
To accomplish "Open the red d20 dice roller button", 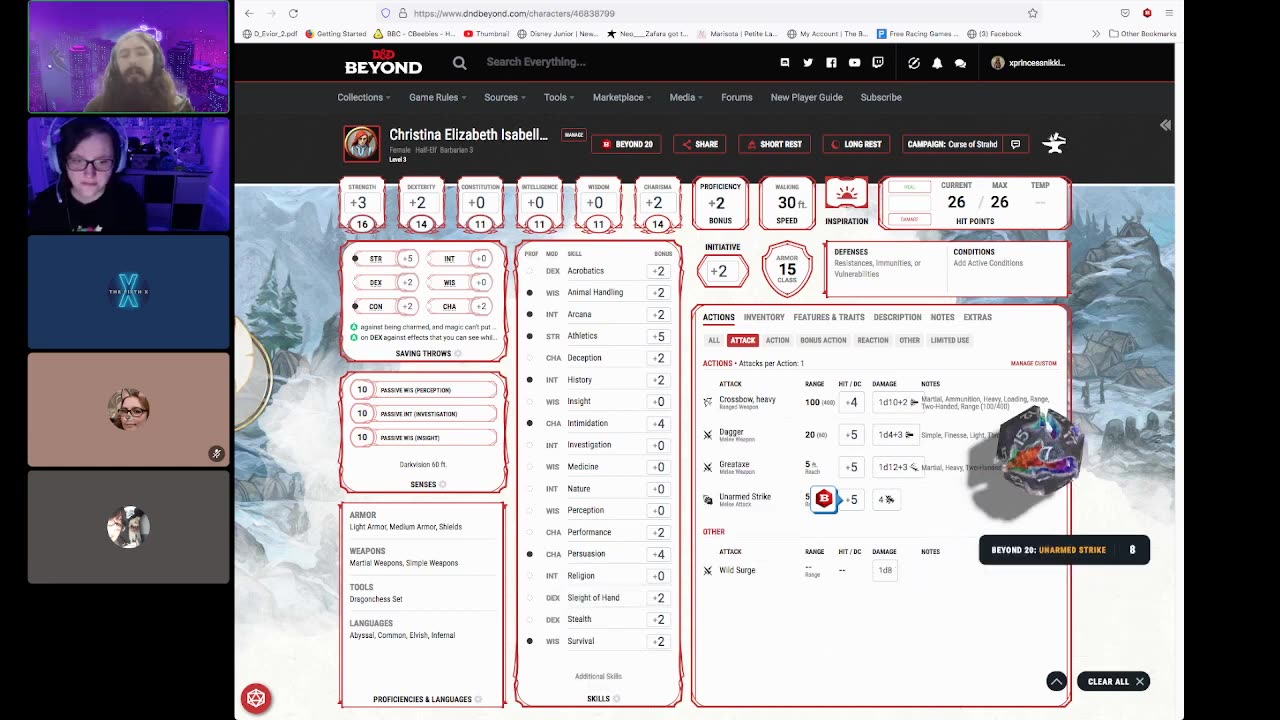I will pos(256,698).
